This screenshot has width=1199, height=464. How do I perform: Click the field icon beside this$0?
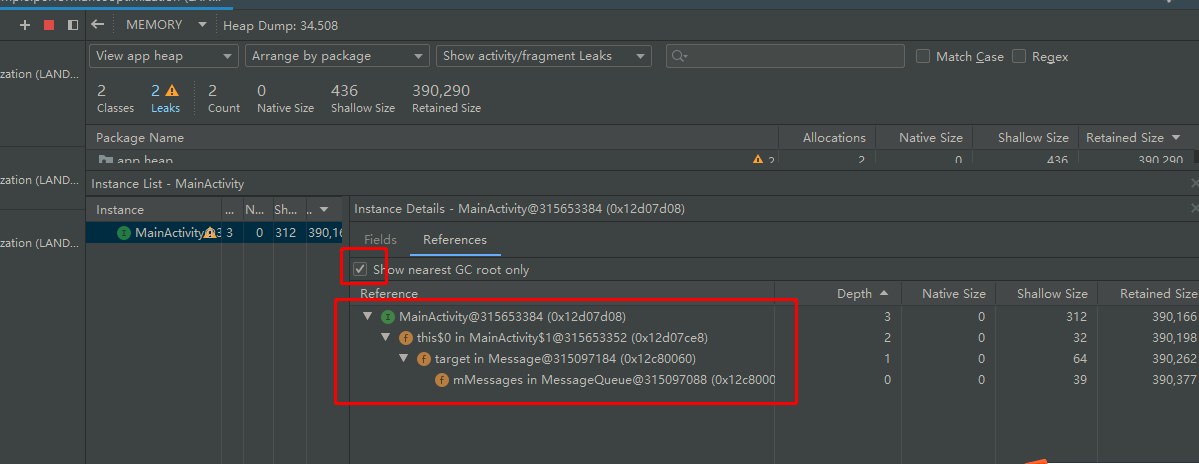[406, 337]
